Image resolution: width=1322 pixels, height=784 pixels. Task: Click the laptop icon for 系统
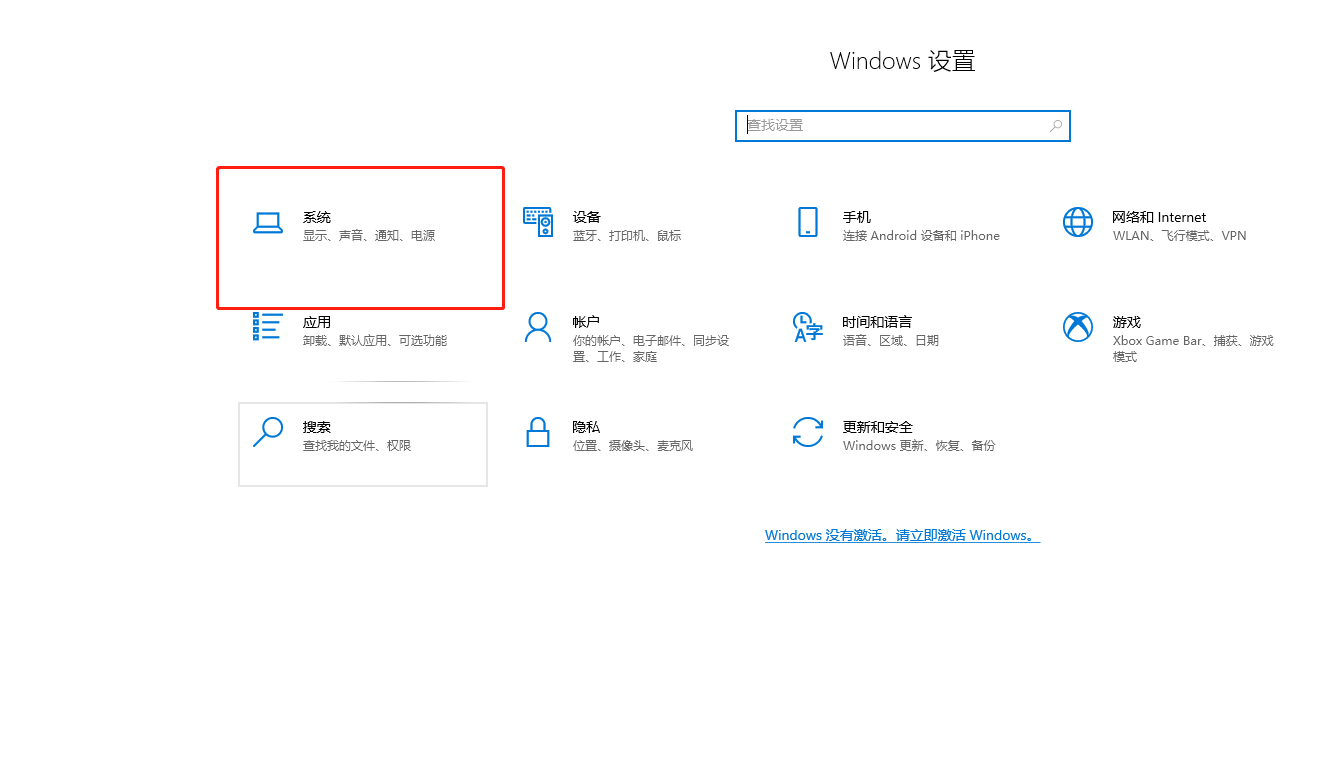coord(268,223)
